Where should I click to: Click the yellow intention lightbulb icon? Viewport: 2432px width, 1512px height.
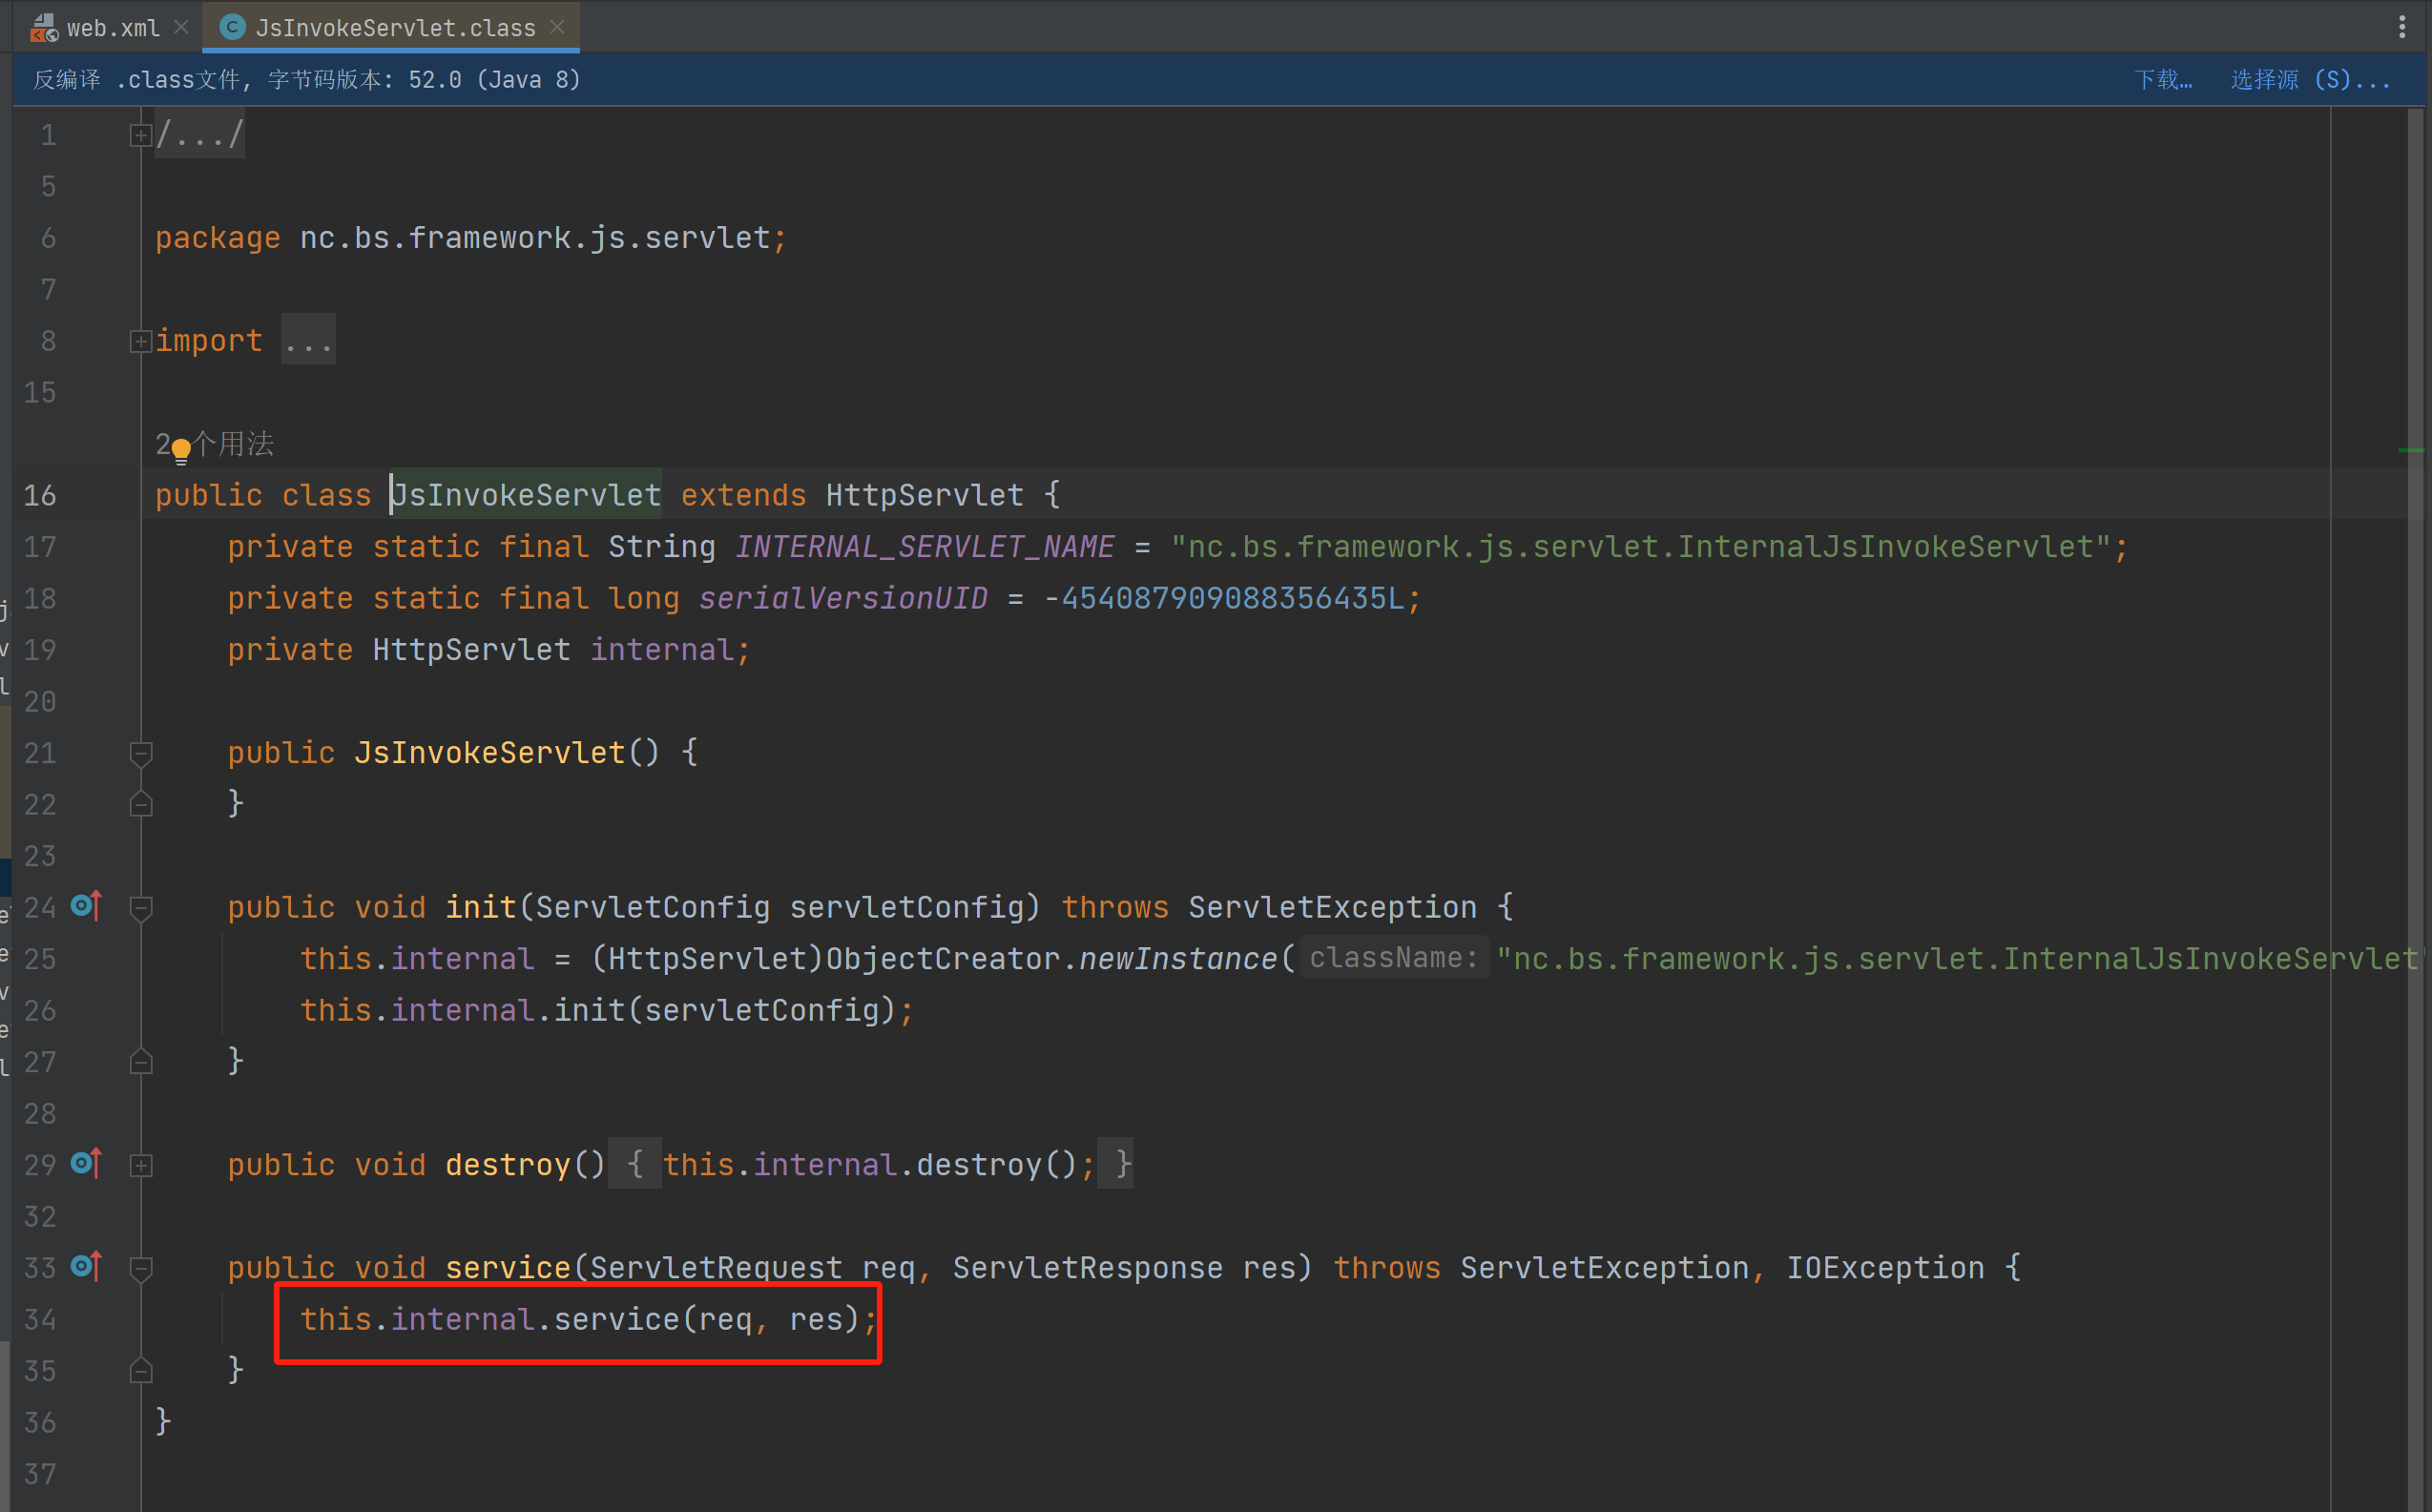[x=181, y=450]
